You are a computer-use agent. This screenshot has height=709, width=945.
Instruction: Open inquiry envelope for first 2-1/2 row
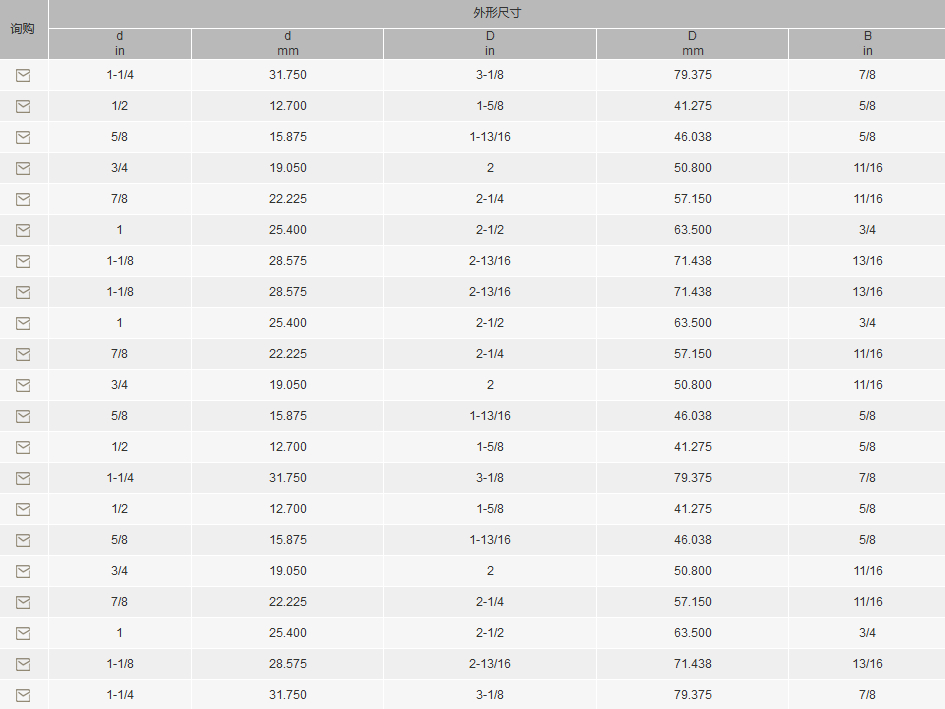(23, 230)
